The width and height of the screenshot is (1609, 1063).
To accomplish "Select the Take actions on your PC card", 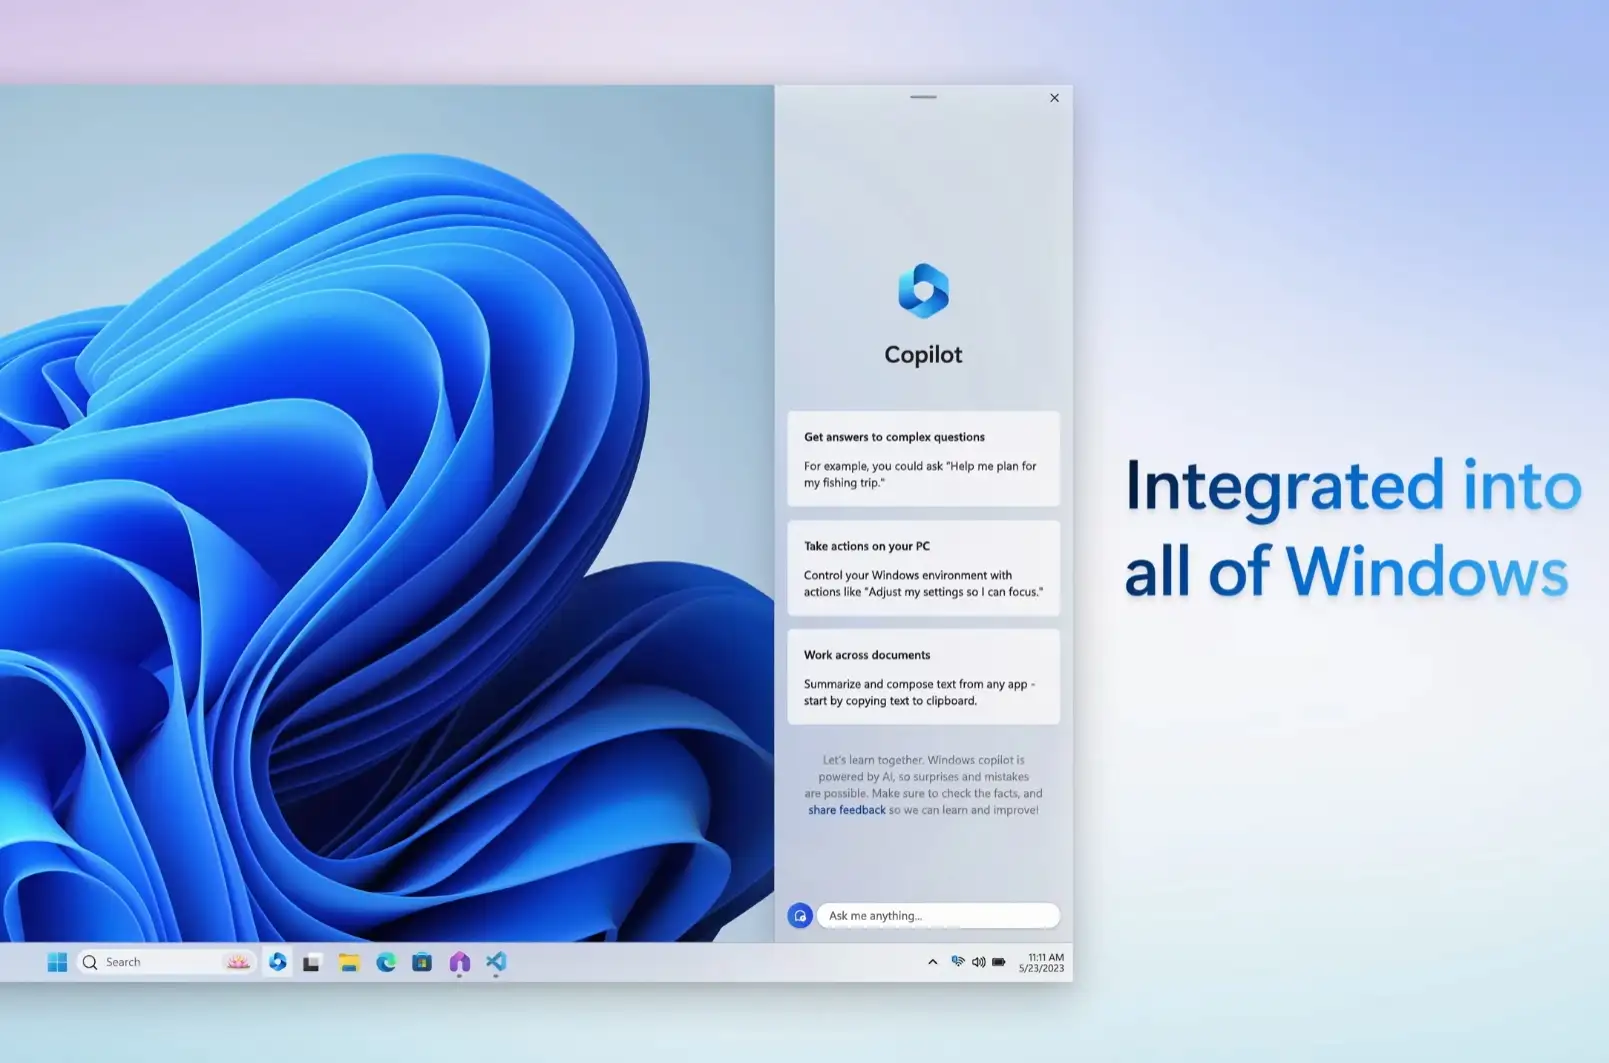I will click(923, 568).
